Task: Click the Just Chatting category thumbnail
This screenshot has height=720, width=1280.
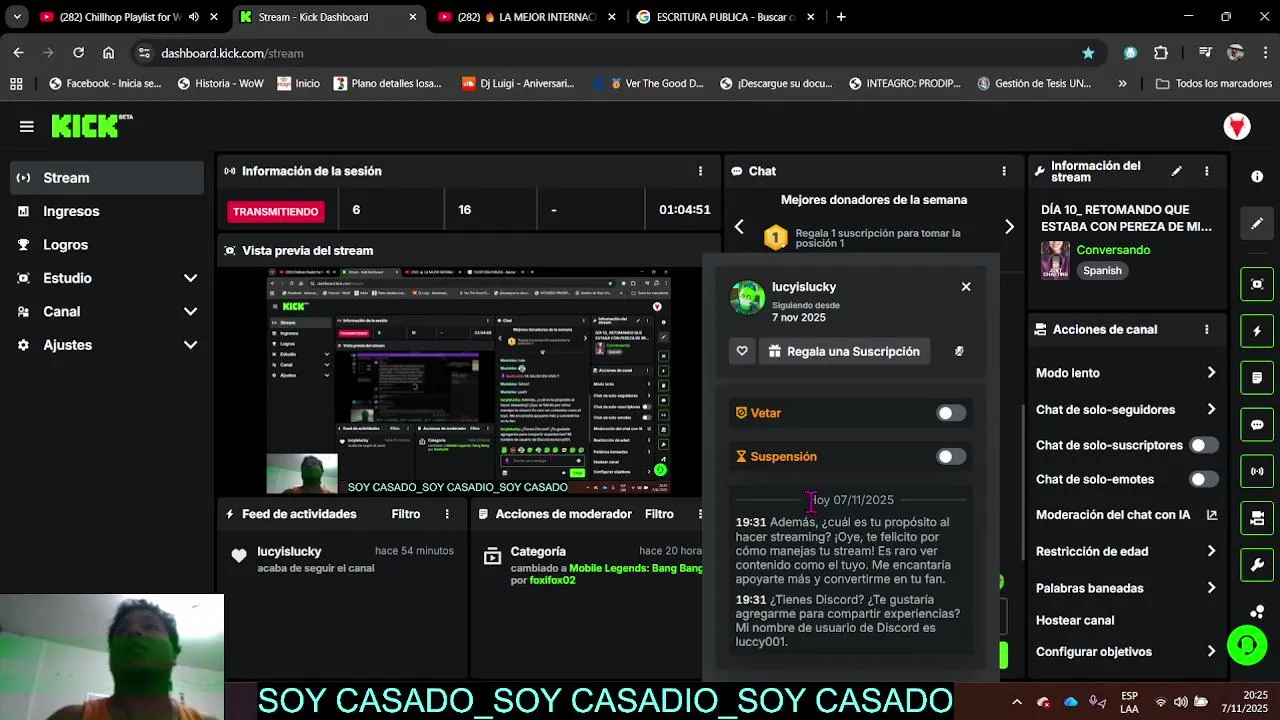Action: click(1055, 260)
